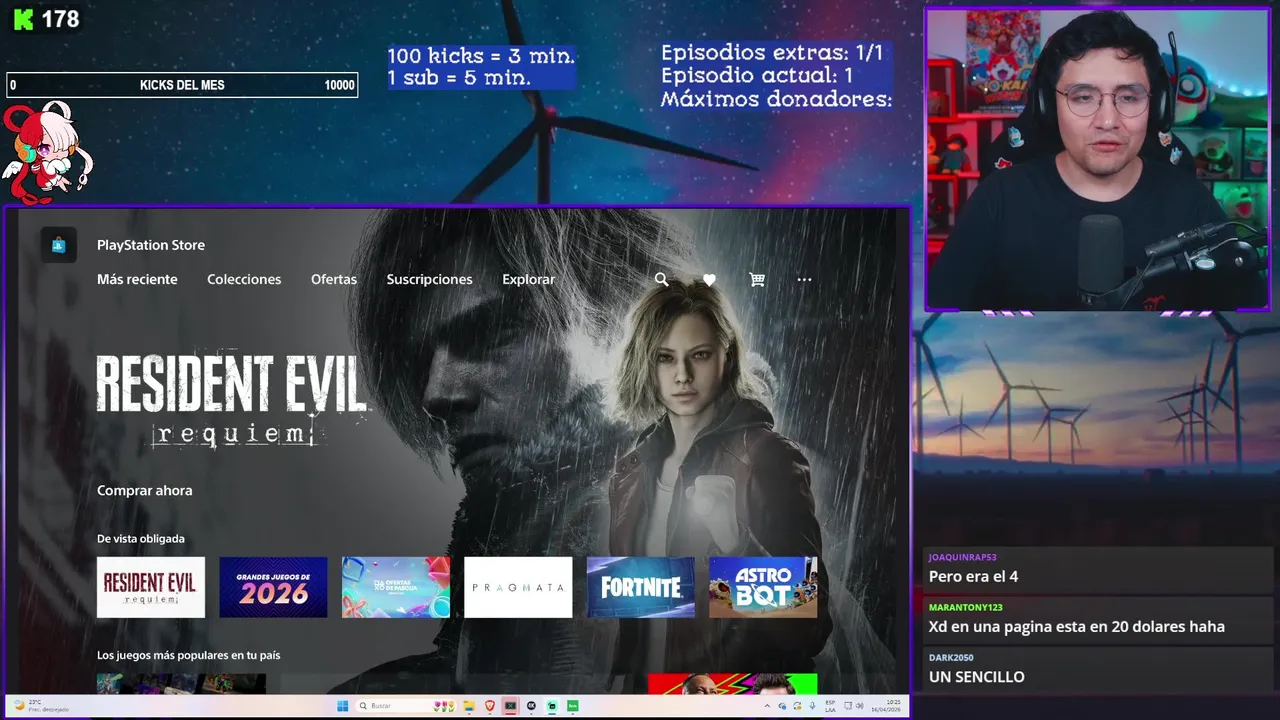
Task: Click Comprar ahora for Resident Evil Requiem
Action: click(x=144, y=491)
